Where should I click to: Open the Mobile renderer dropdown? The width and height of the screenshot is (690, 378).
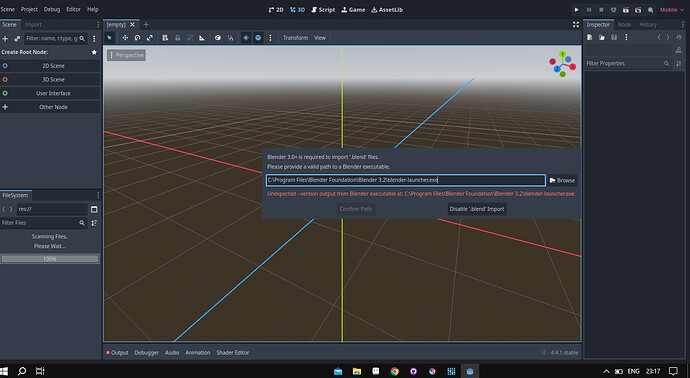coord(672,10)
